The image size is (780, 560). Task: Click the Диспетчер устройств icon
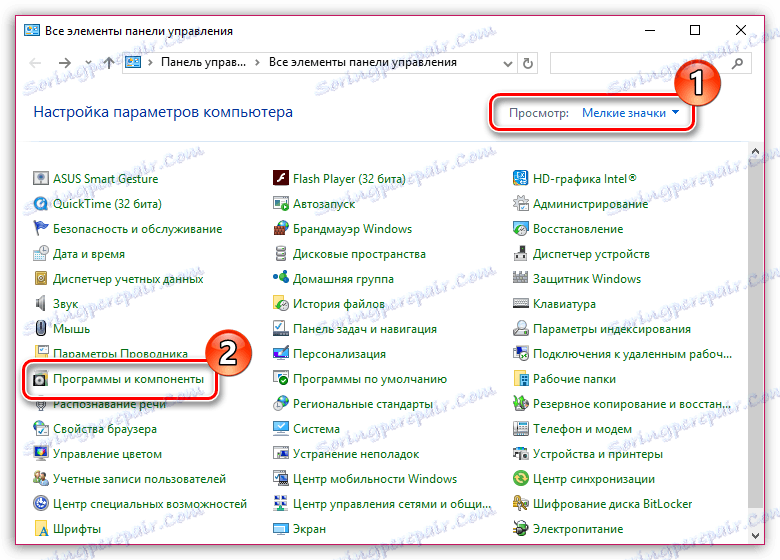(520, 254)
